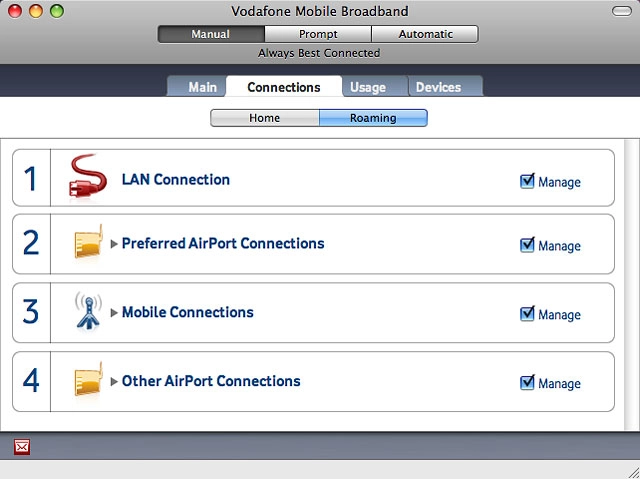Open the Usage tab
640x479 pixels.
click(x=367, y=87)
